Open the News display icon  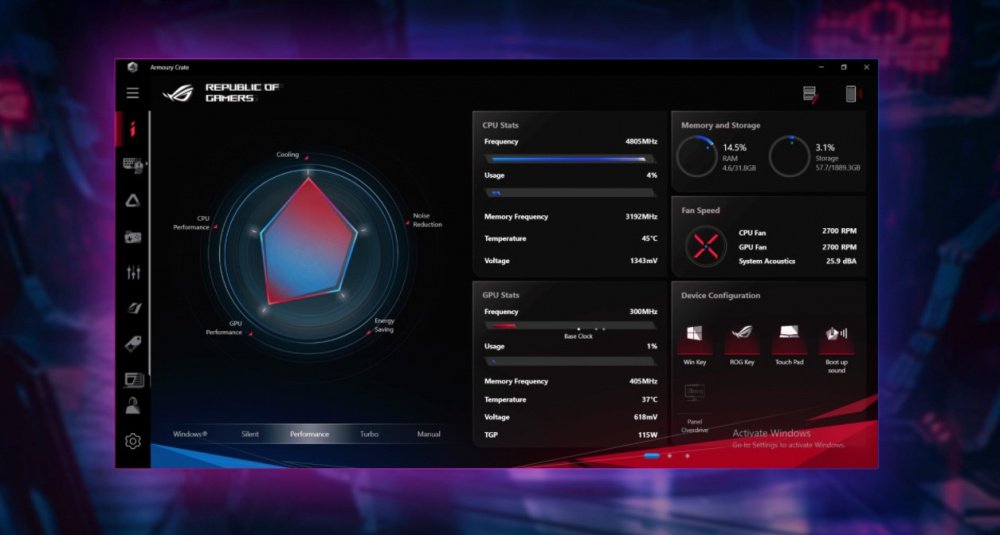click(x=133, y=380)
